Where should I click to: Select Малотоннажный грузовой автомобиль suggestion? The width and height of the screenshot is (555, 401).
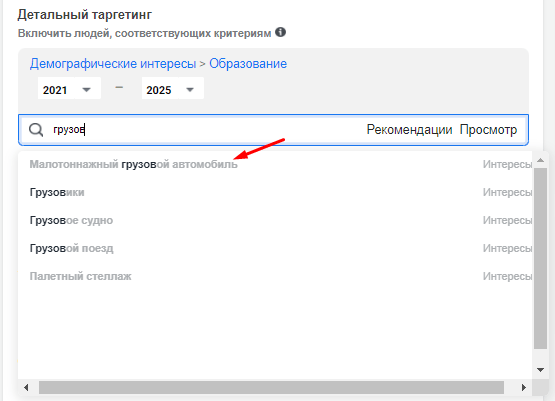275,164
